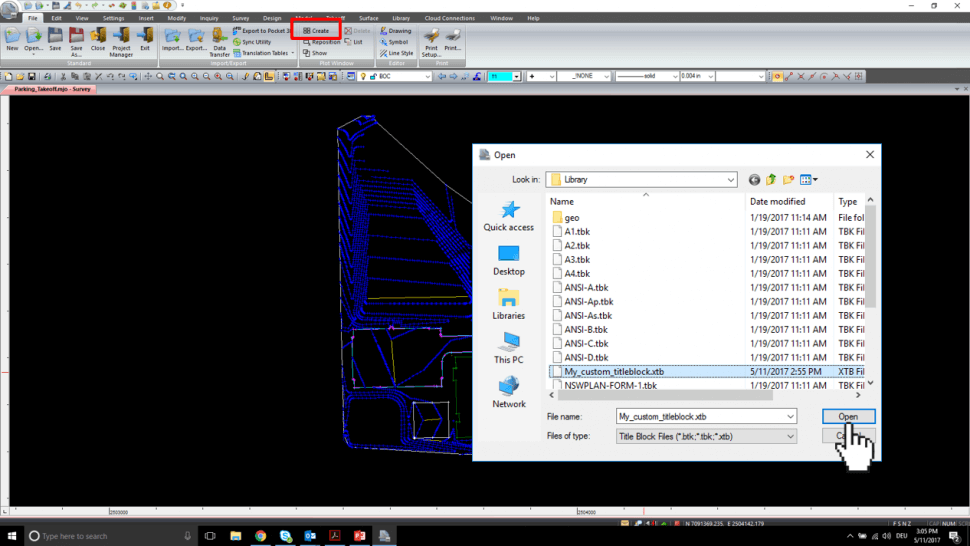
Task: Open Chrome from the Windows taskbar
Action: tap(260, 535)
